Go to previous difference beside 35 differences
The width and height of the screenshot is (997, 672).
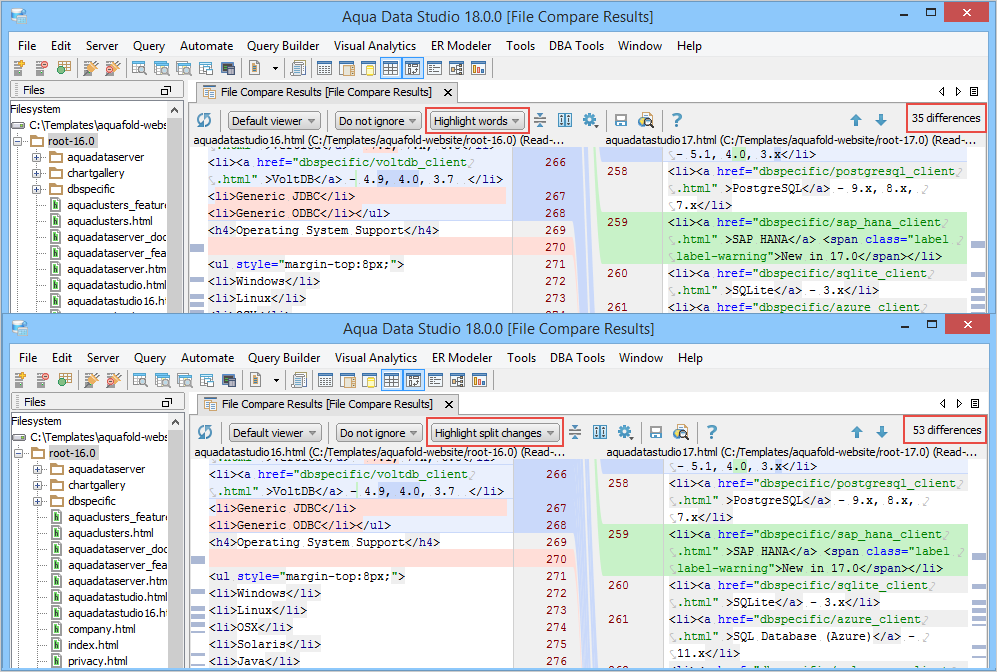coord(856,120)
